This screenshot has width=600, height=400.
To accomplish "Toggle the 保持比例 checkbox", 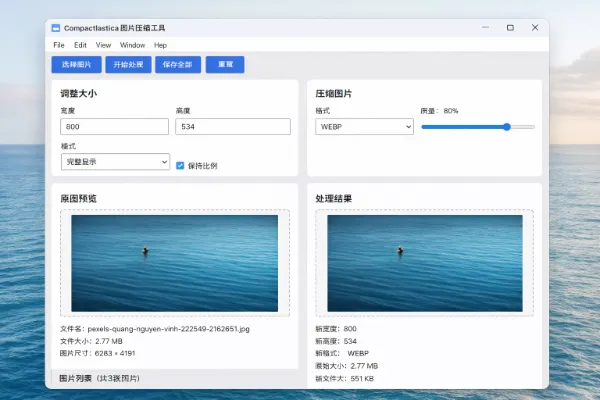I will click(x=180, y=165).
